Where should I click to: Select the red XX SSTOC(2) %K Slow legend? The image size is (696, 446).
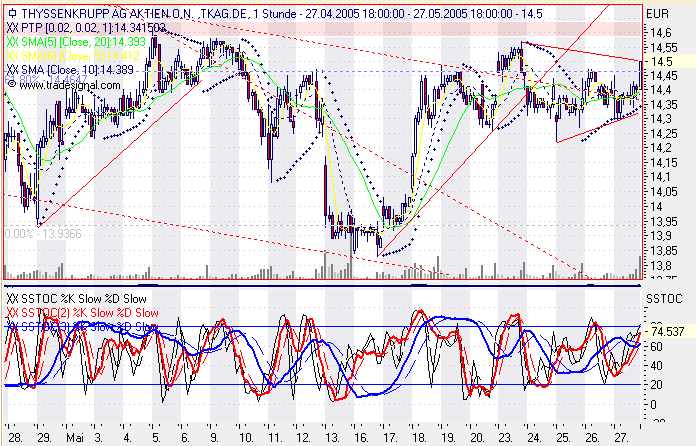(83, 313)
